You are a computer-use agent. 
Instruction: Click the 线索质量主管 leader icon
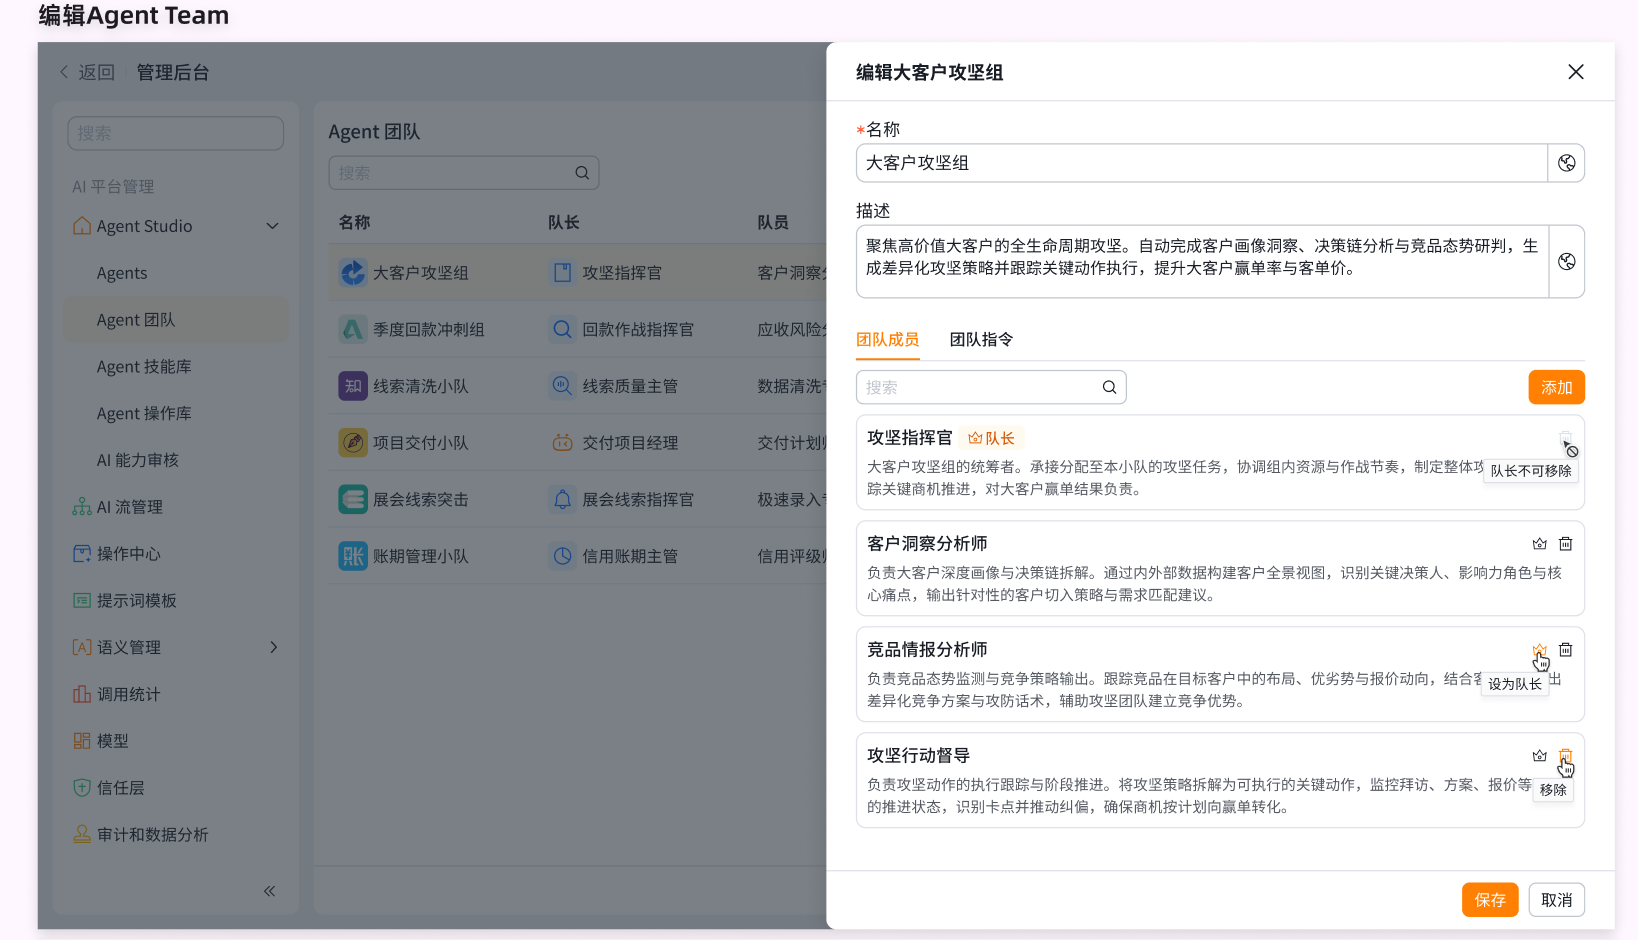[563, 386]
